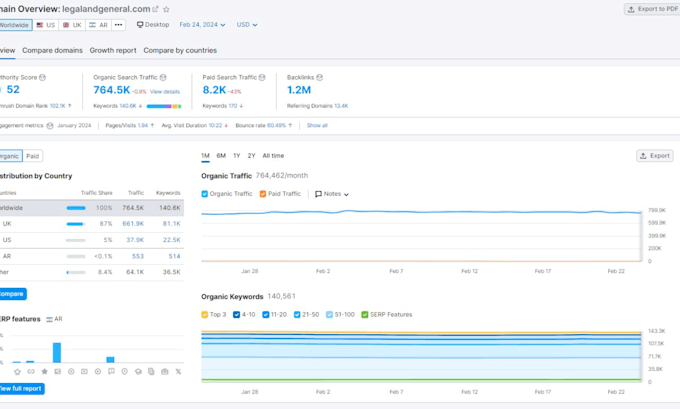
Task: Toggle the Paid Traffic checkbox
Action: 263,194
